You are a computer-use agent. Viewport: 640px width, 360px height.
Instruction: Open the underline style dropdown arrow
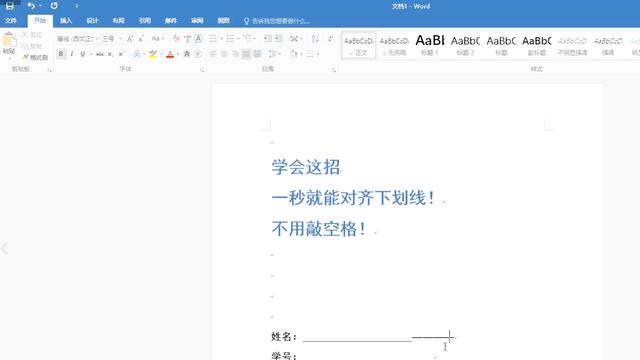[x=91, y=54]
